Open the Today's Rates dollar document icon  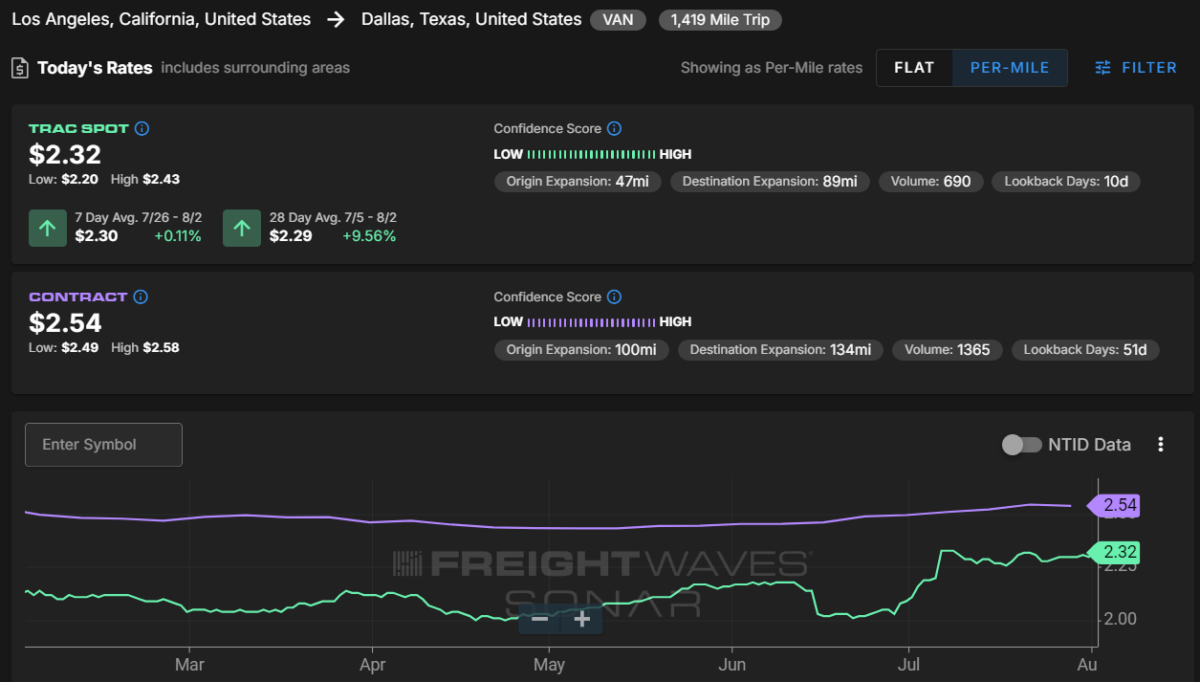point(20,68)
